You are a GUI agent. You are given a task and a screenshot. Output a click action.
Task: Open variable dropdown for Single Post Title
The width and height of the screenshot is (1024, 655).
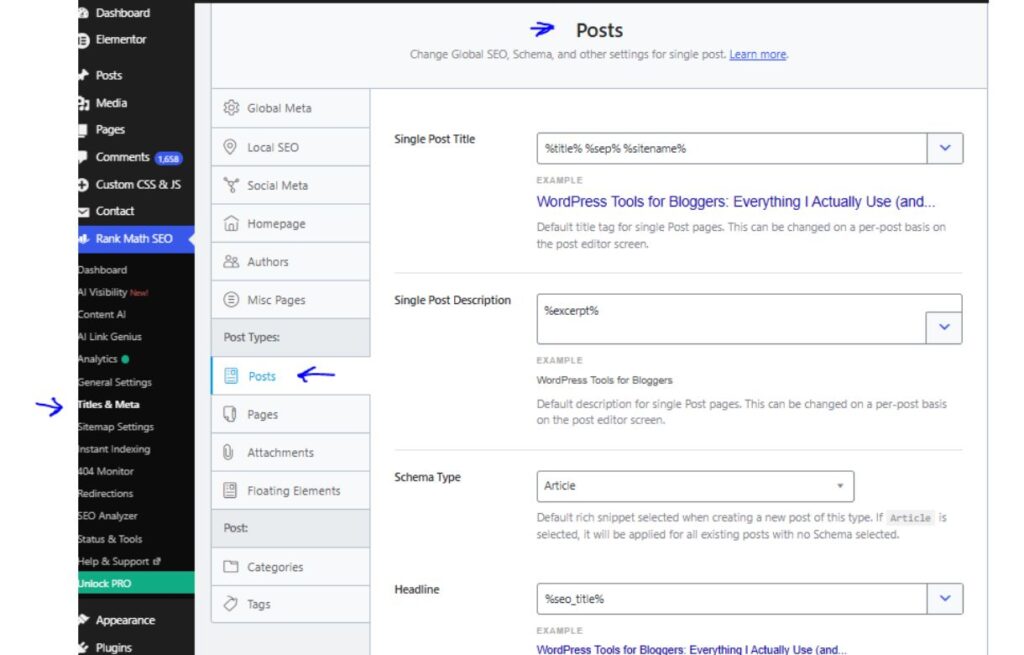click(944, 148)
